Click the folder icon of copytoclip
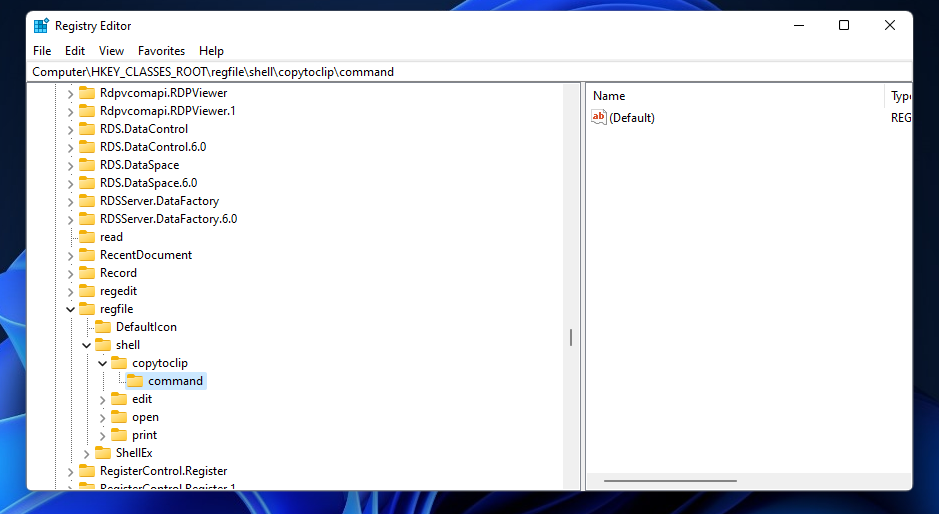 (120, 362)
